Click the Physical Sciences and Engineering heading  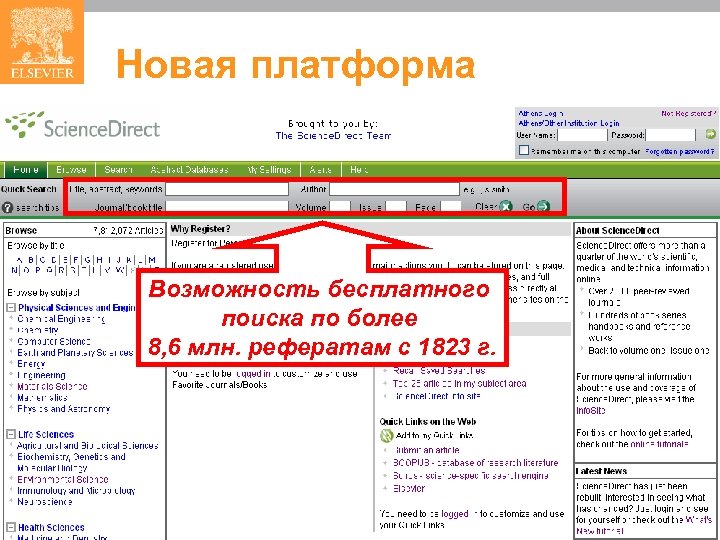coord(77,308)
